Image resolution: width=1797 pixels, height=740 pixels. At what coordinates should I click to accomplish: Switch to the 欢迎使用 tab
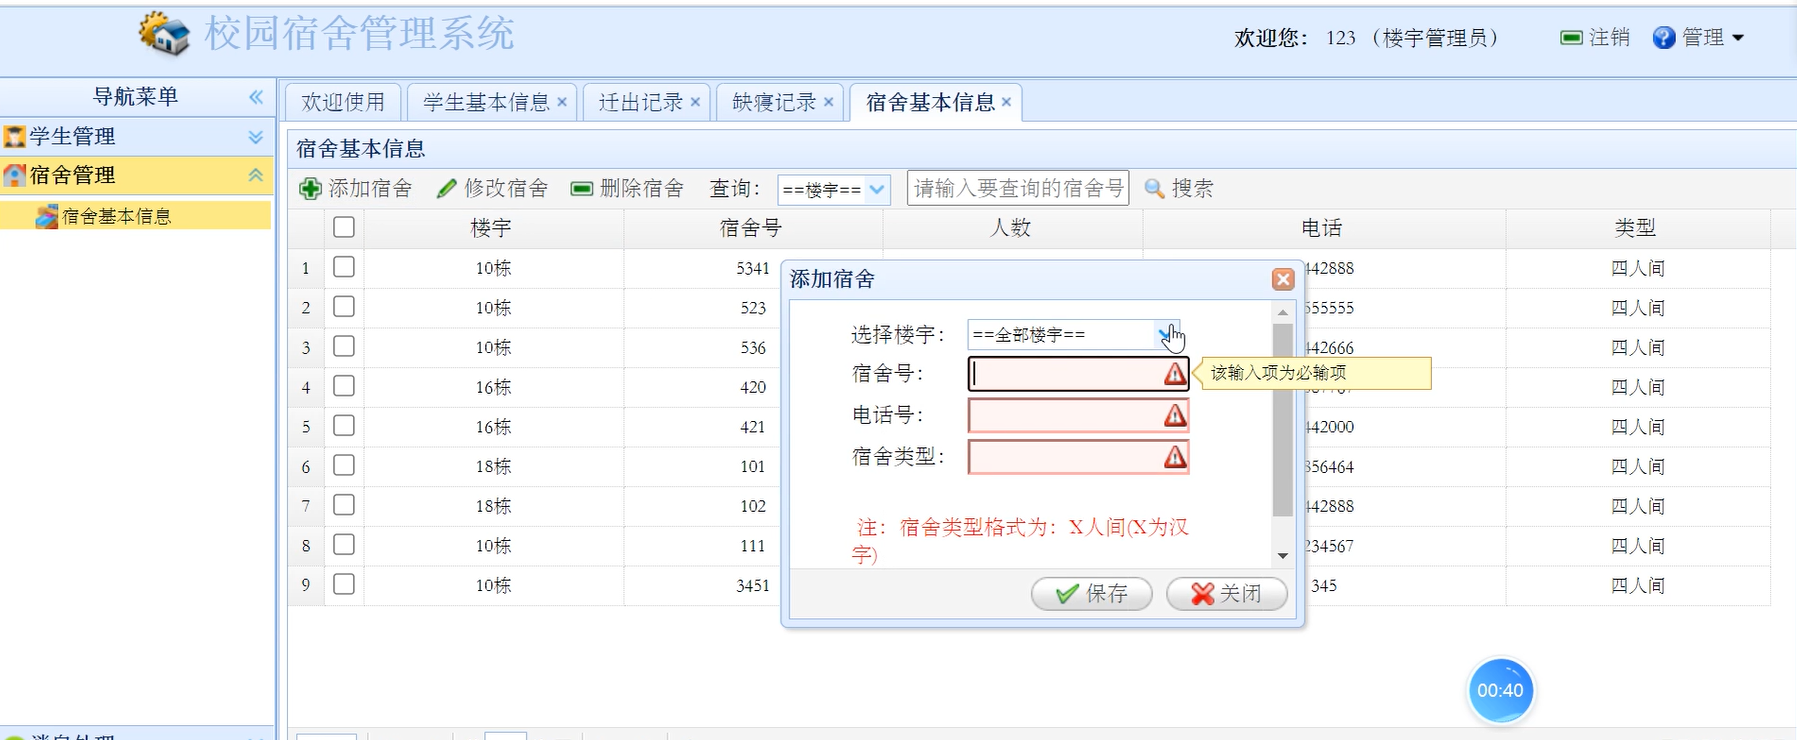343,102
